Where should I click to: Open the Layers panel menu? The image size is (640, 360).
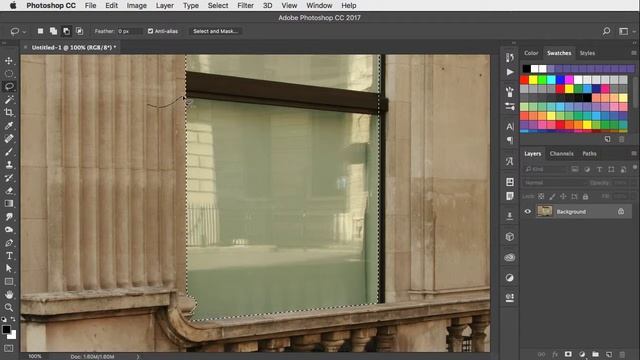coord(633,153)
